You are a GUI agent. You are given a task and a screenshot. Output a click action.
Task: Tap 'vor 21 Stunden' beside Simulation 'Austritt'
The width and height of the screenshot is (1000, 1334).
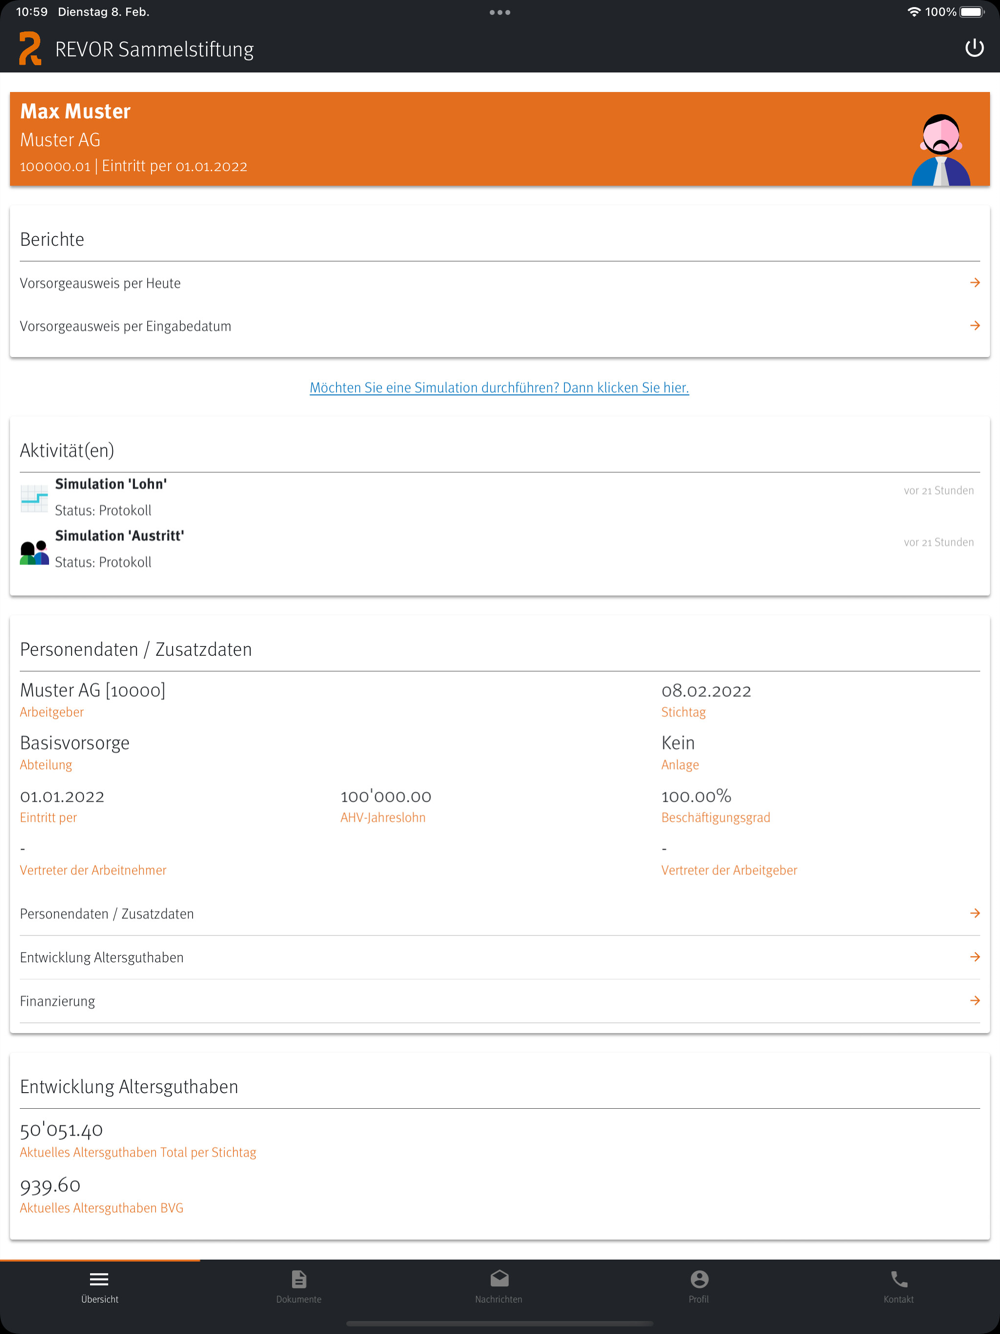point(939,542)
